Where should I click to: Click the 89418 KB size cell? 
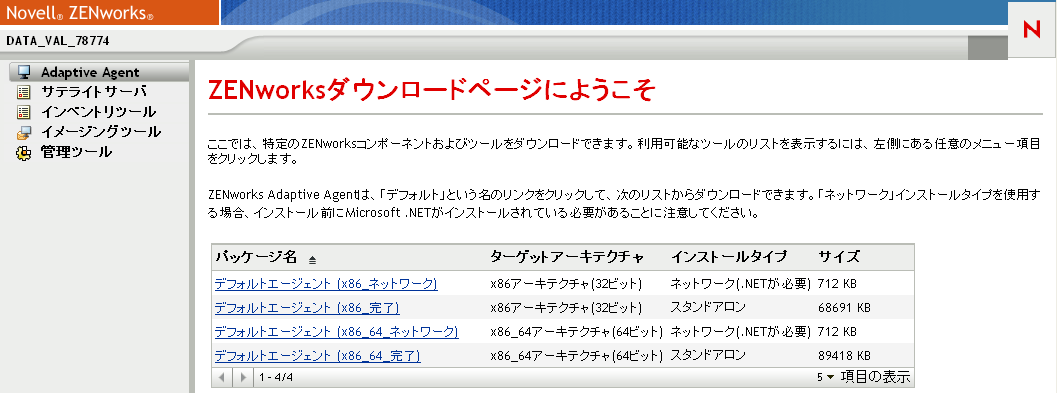(x=844, y=356)
